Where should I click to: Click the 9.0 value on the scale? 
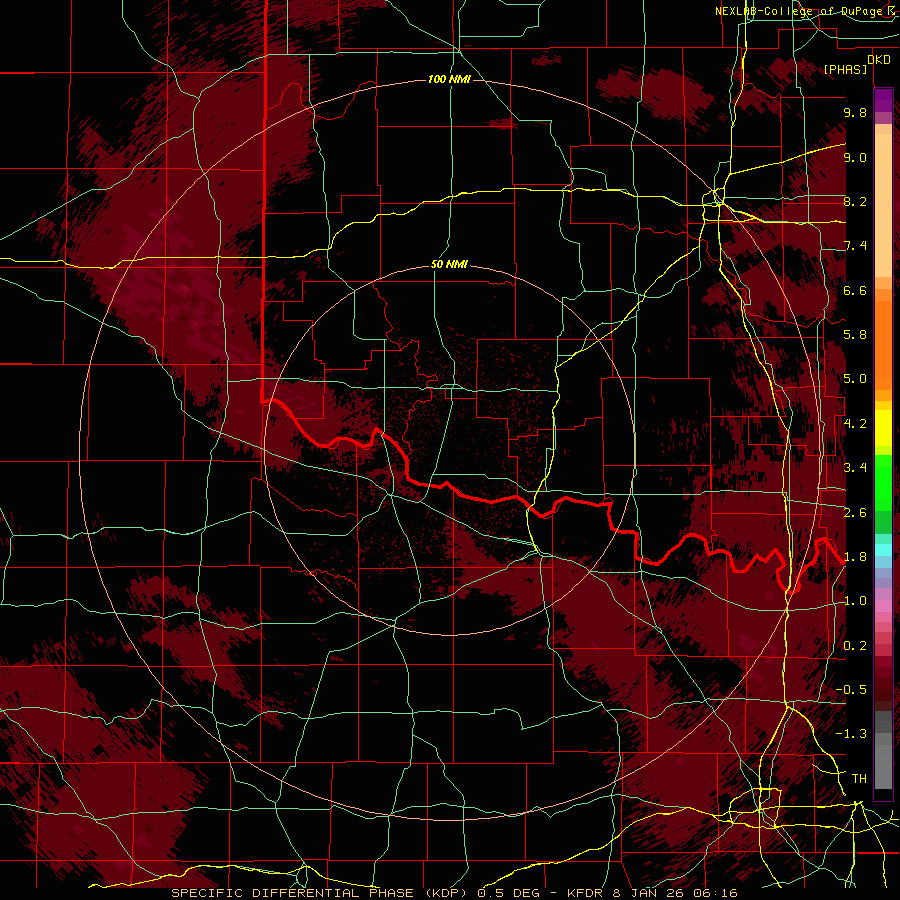click(x=855, y=157)
